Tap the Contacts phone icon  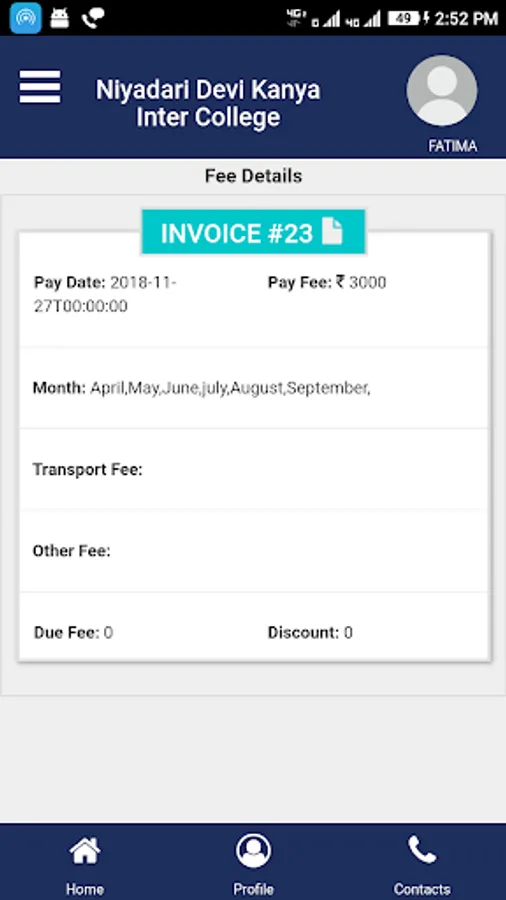[x=422, y=850]
